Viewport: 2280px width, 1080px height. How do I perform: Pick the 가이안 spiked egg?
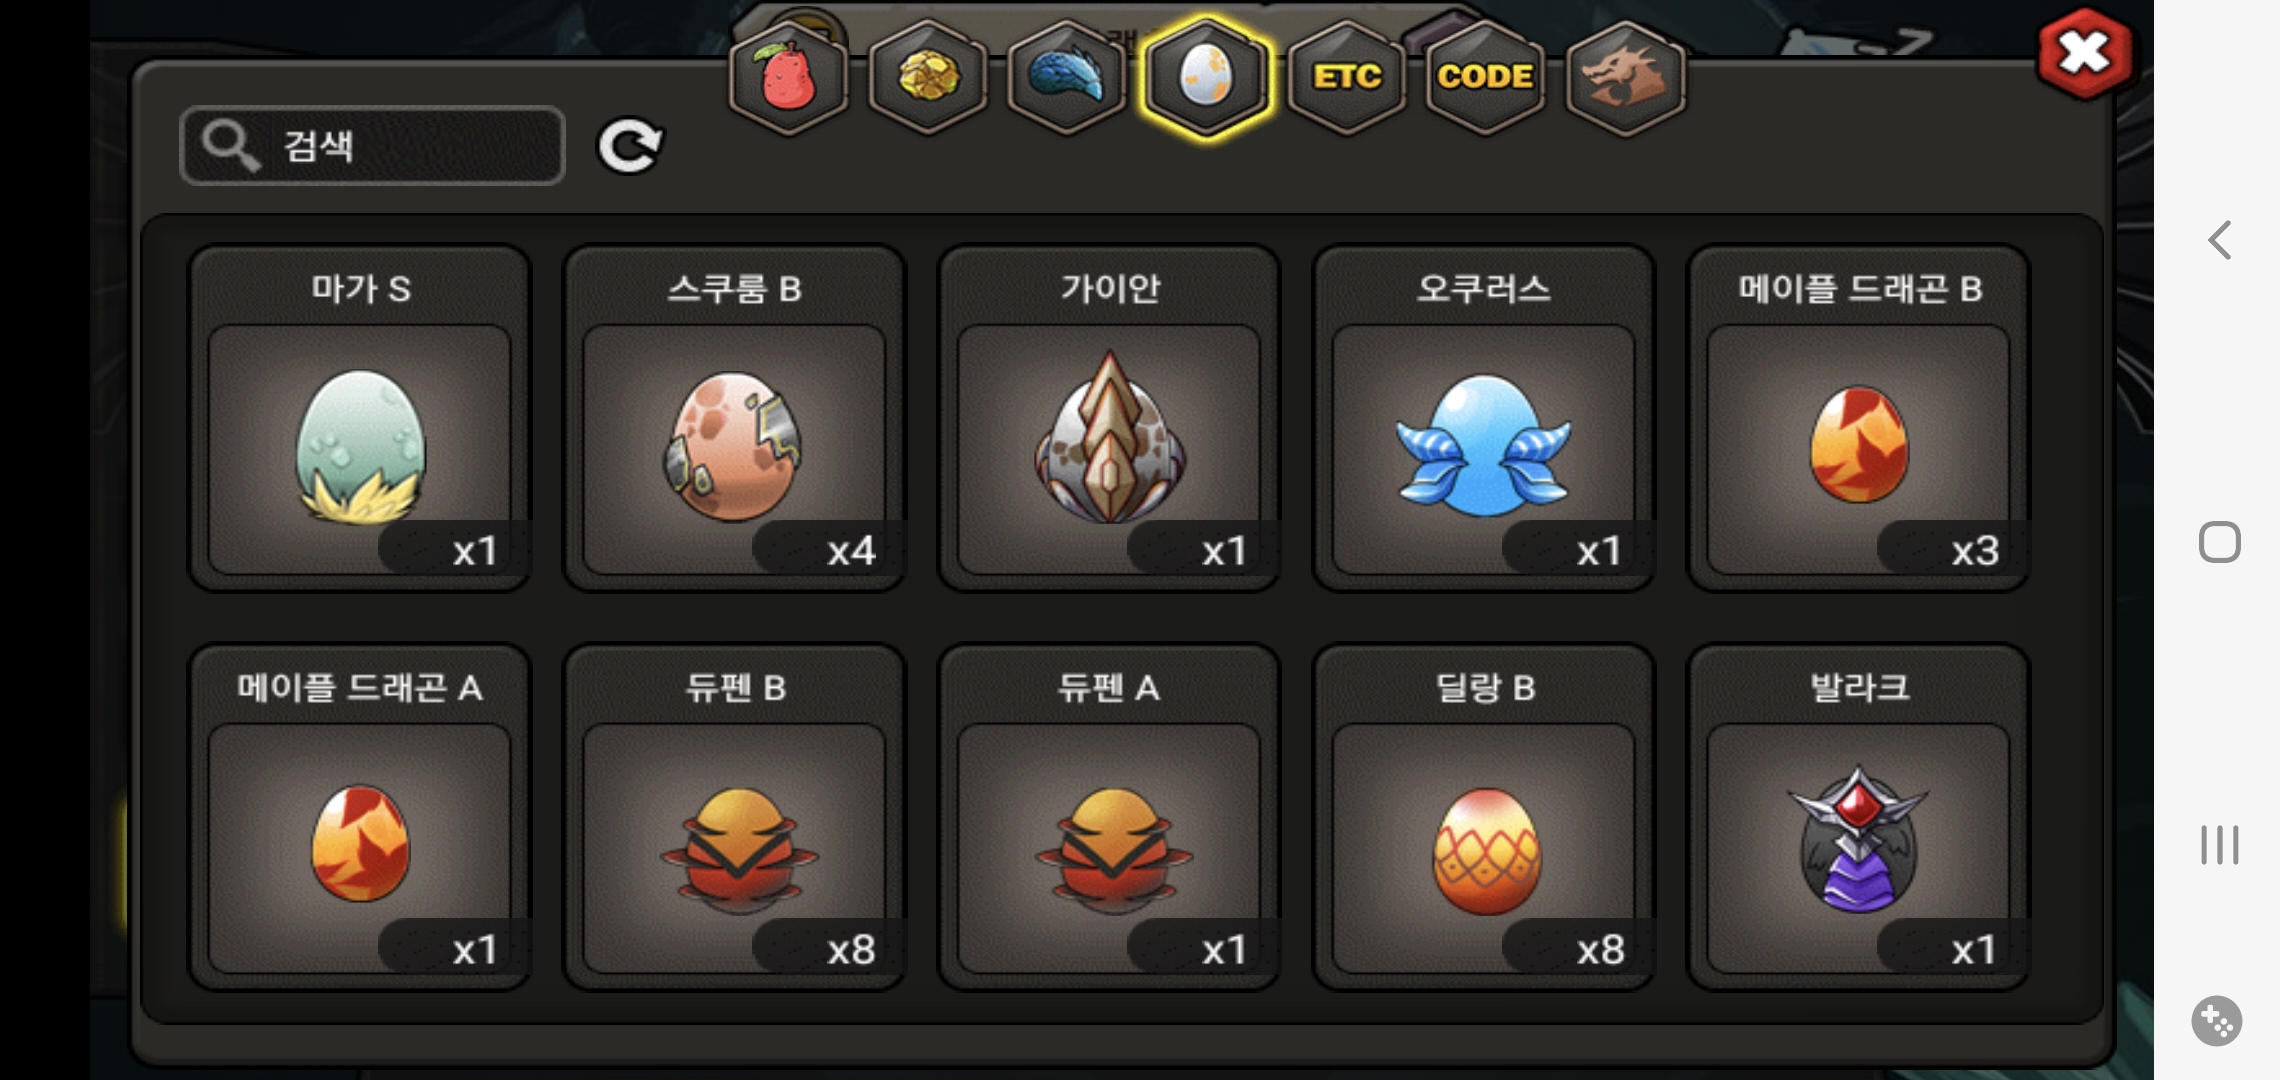1109,419
